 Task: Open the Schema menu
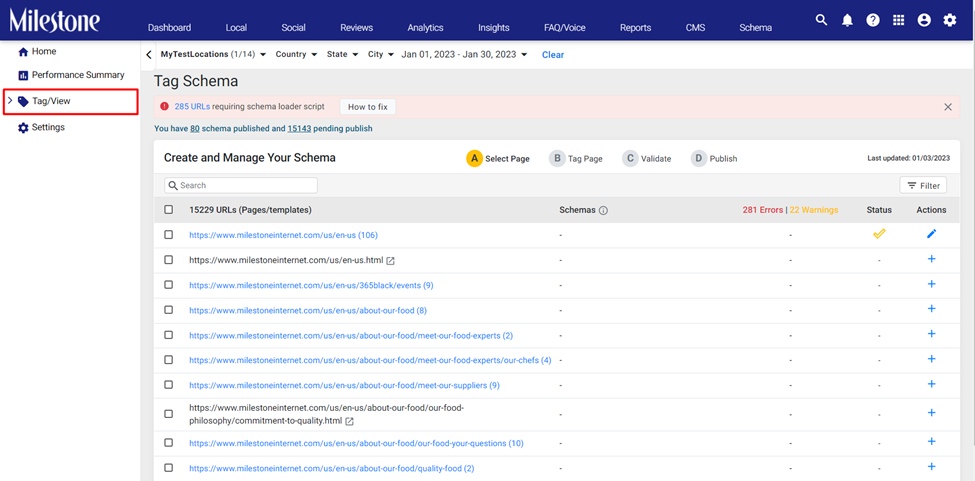tap(756, 27)
